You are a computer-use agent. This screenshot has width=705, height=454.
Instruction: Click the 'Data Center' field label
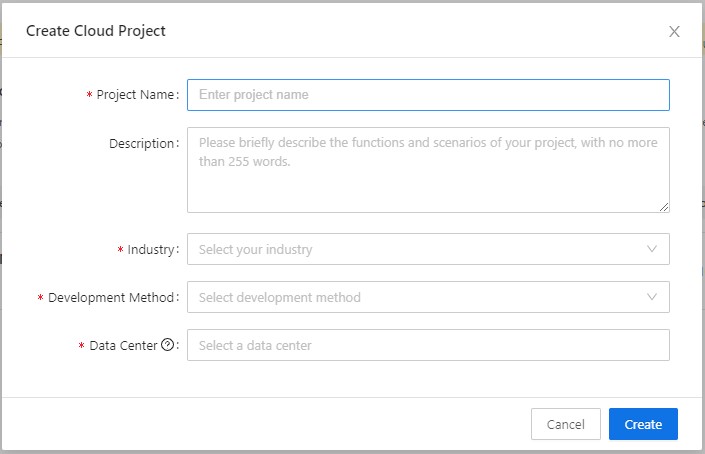(123, 345)
